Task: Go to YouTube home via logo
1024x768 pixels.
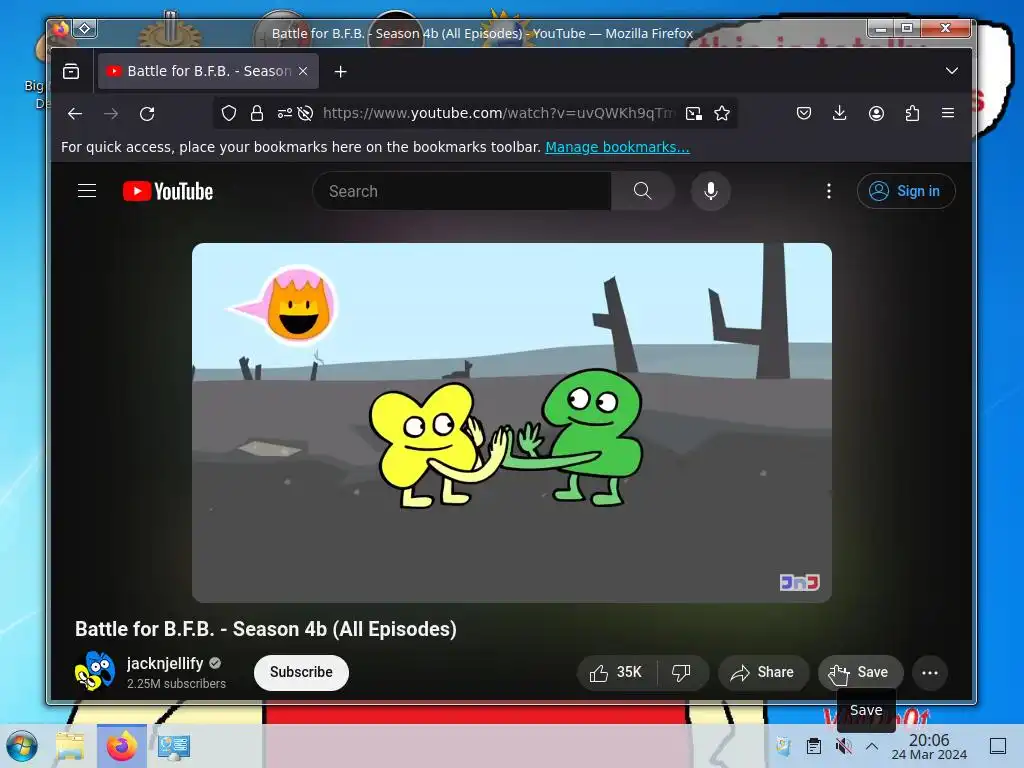Action: point(168,191)
